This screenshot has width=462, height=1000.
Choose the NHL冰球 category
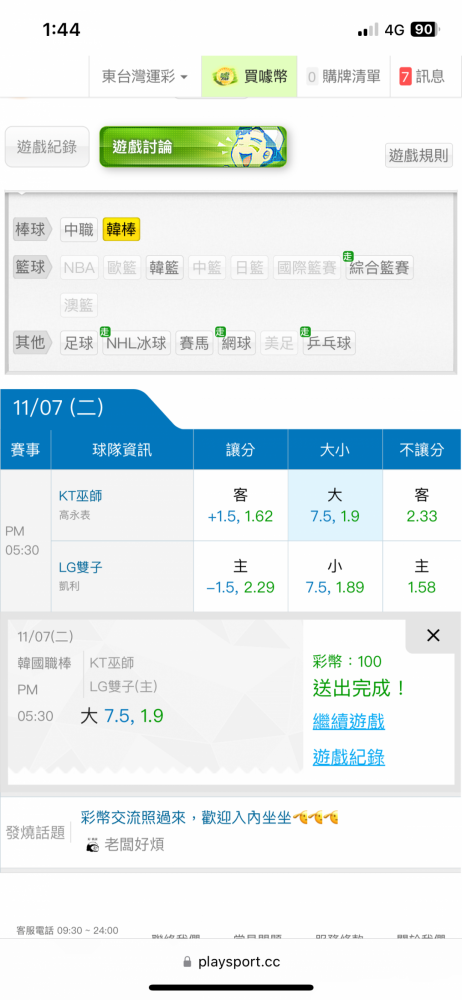pos(137,343)
